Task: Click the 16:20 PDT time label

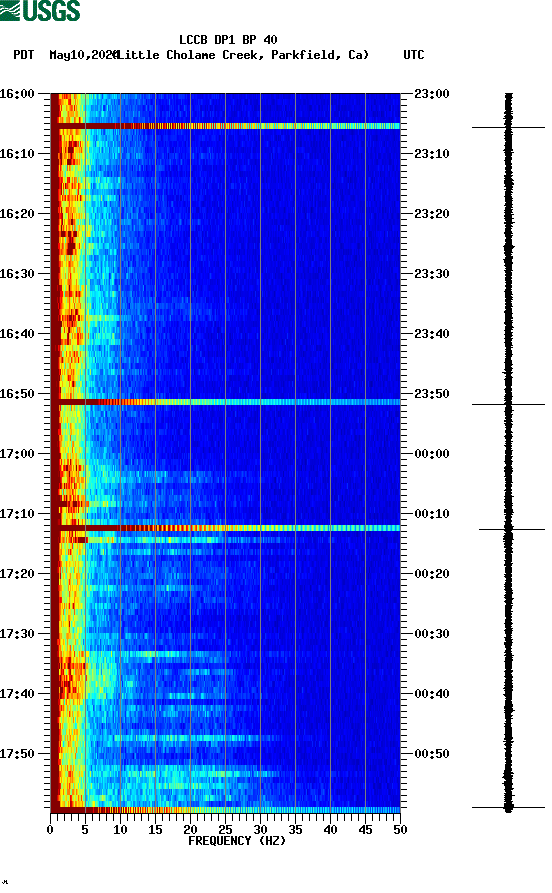Action: pyautogui.click(x=17, y=214)
